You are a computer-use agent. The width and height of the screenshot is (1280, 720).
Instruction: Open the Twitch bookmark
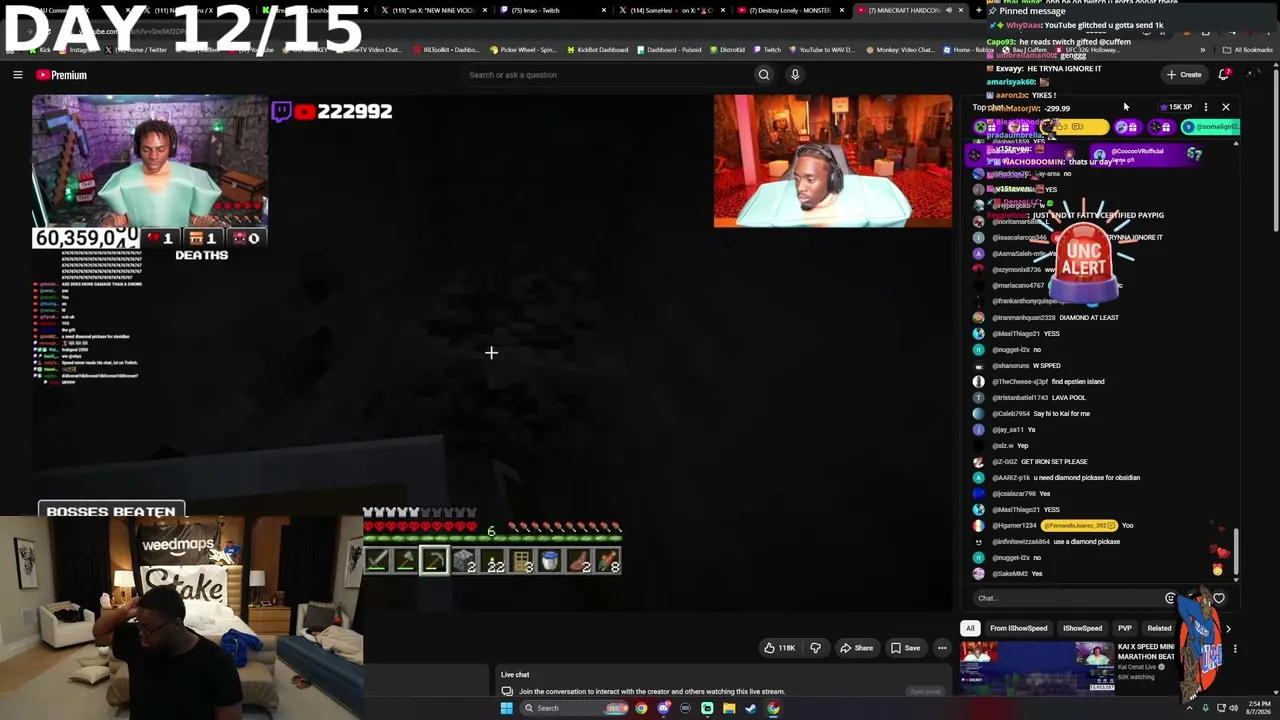pos(767,50)
